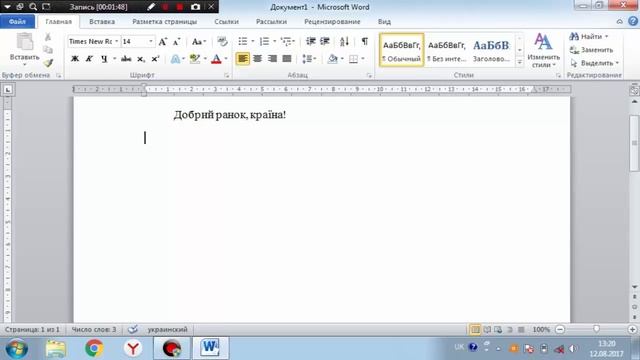Switch to the Вставка tab
This screenshot has width=640, height=360.
point(102,22)
